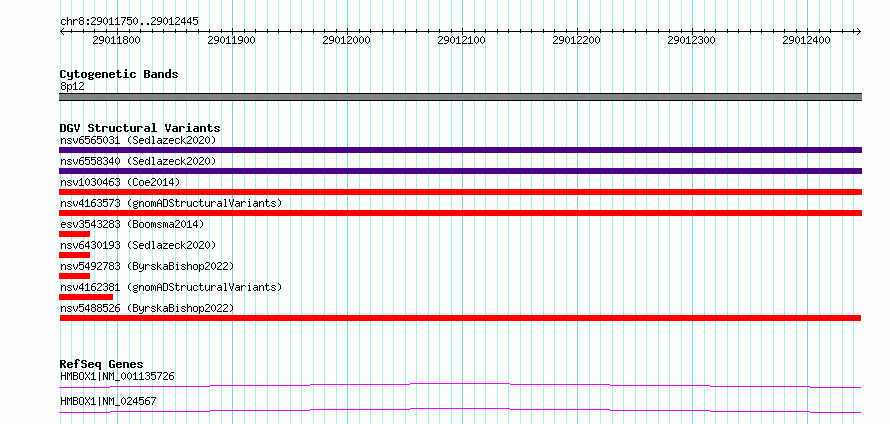This screenshot has height=424, width=890.
Task: Click ruler tick label 29012300
Action: click(692, 40)
